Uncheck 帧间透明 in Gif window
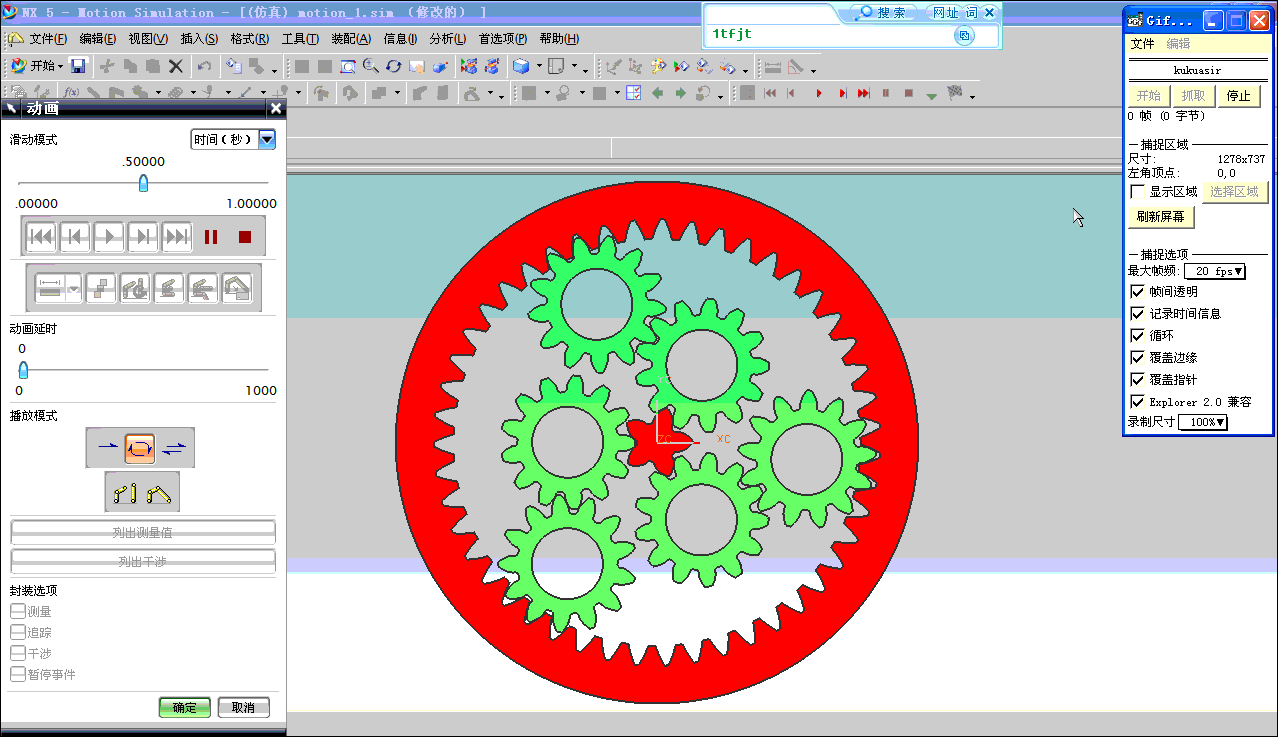Screen dimensions: 1278x737 click(x=1137, y=292)
